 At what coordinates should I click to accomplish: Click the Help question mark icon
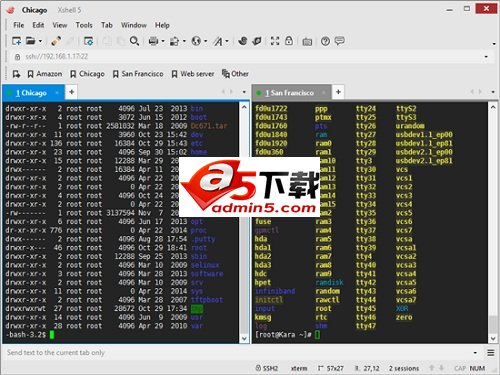[x=325, y=41]
